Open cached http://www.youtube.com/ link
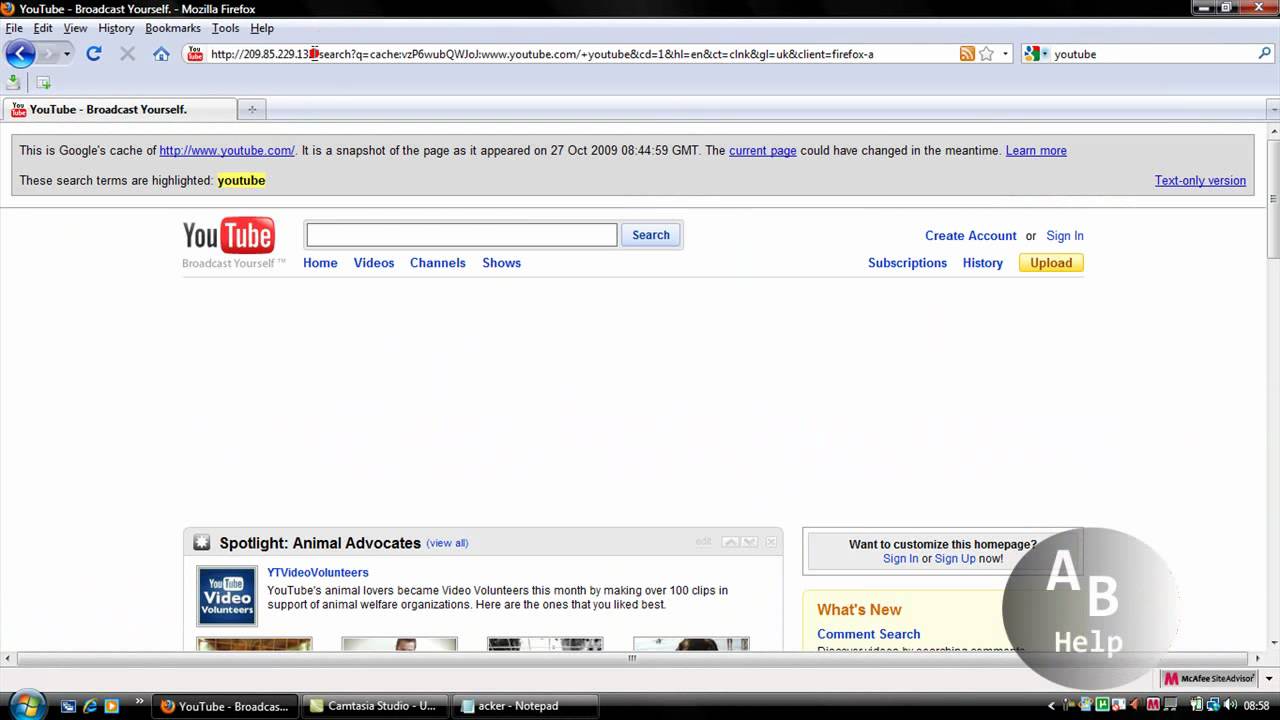1280x720 pixels. 227,151
